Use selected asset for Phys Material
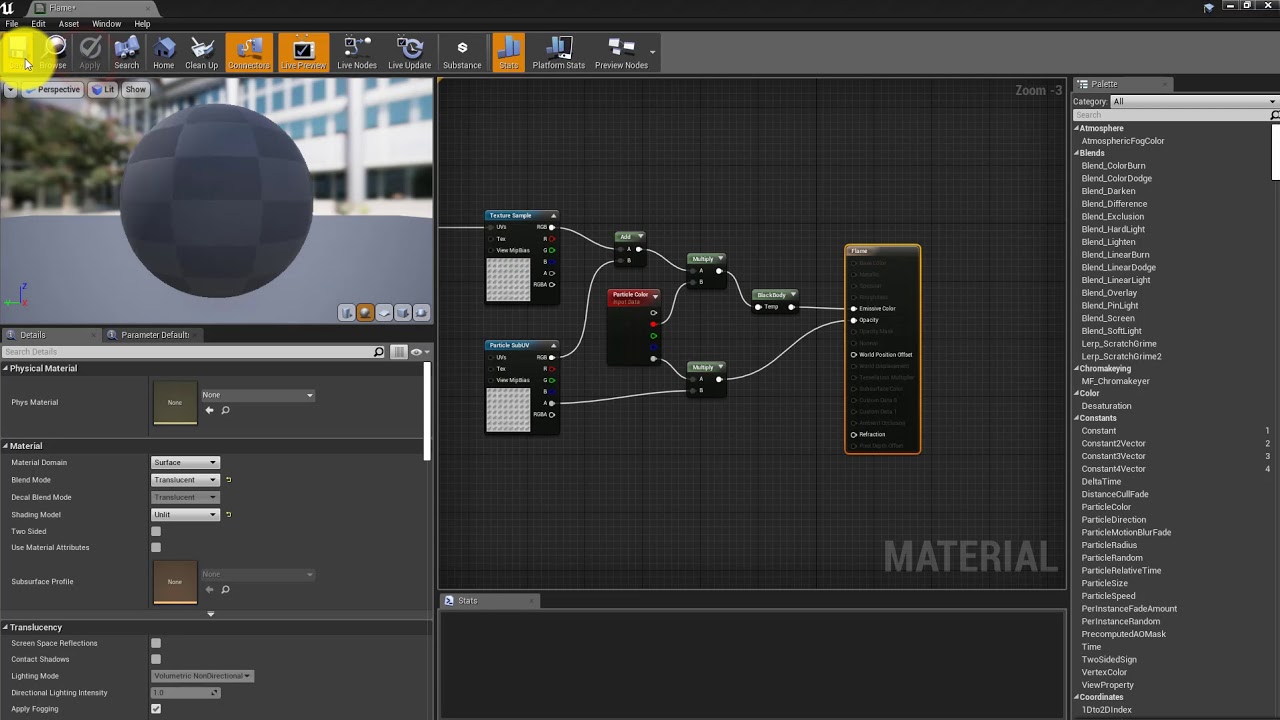 (209, 410)
